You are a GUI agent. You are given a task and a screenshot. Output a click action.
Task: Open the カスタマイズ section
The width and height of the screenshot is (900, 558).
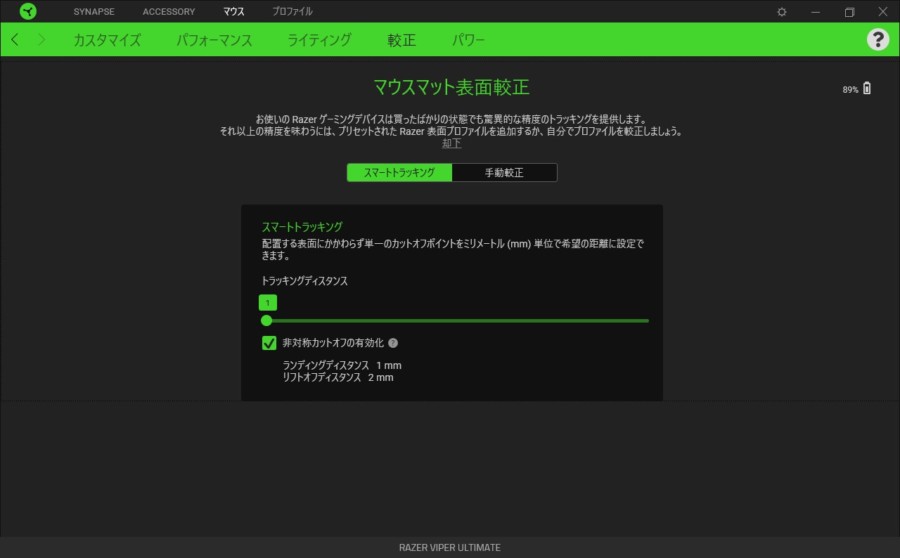(x=107, y=40)
